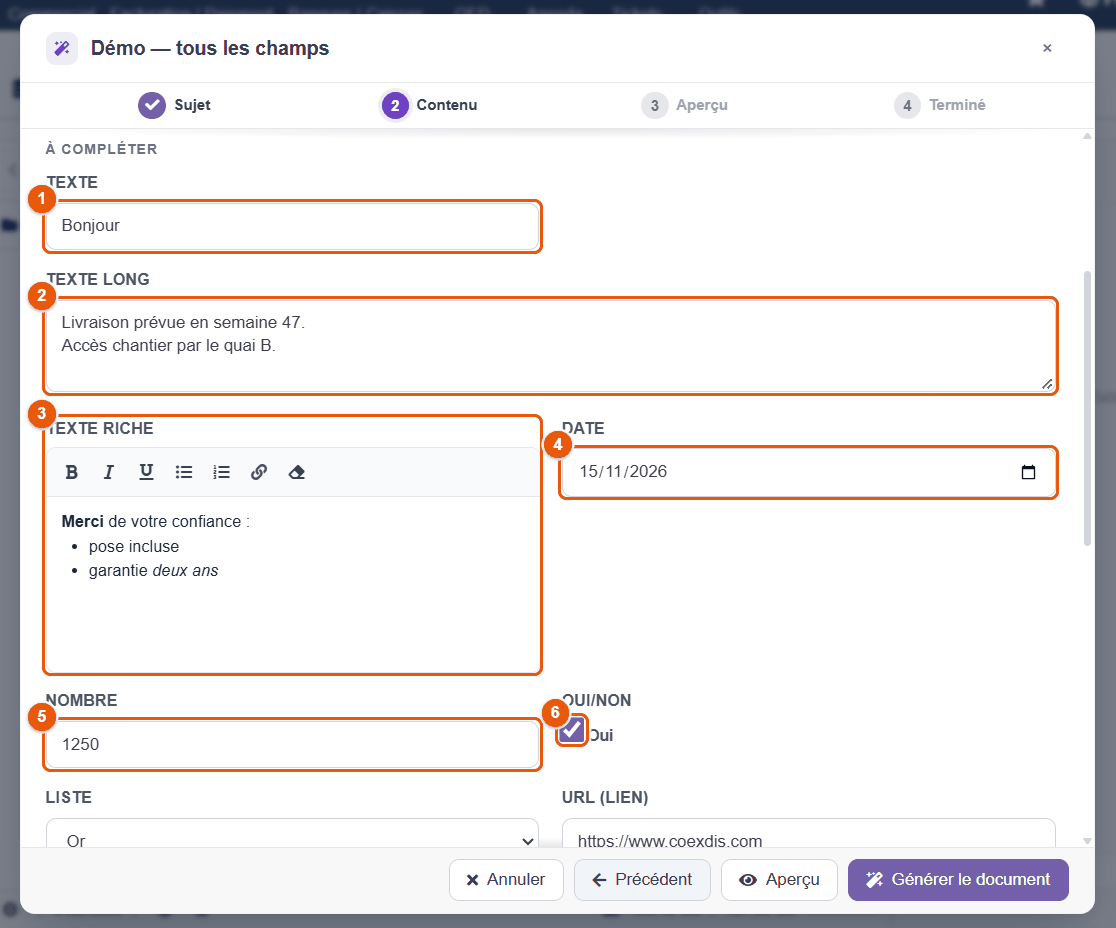Go back with the Précédent button
This screenshot has width=1116, height=928.
643,880
